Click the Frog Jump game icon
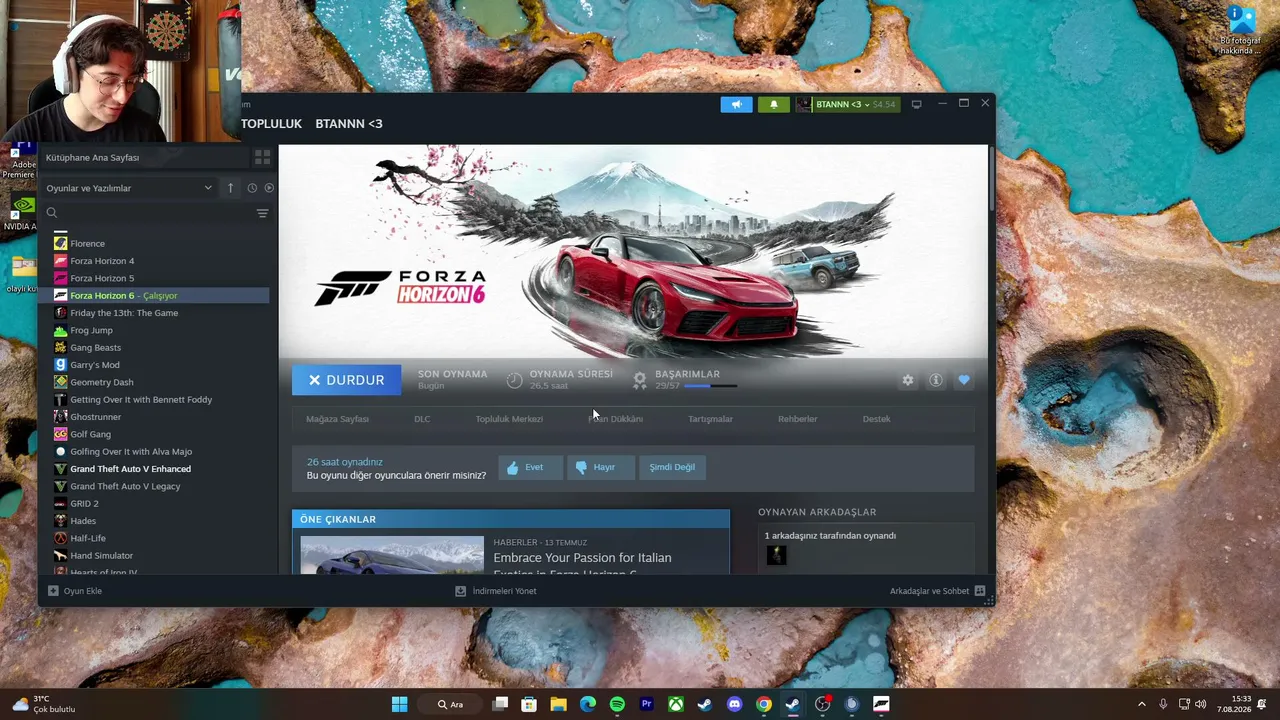The height and width of the screenshot is (720, 1280). (61, 330)
